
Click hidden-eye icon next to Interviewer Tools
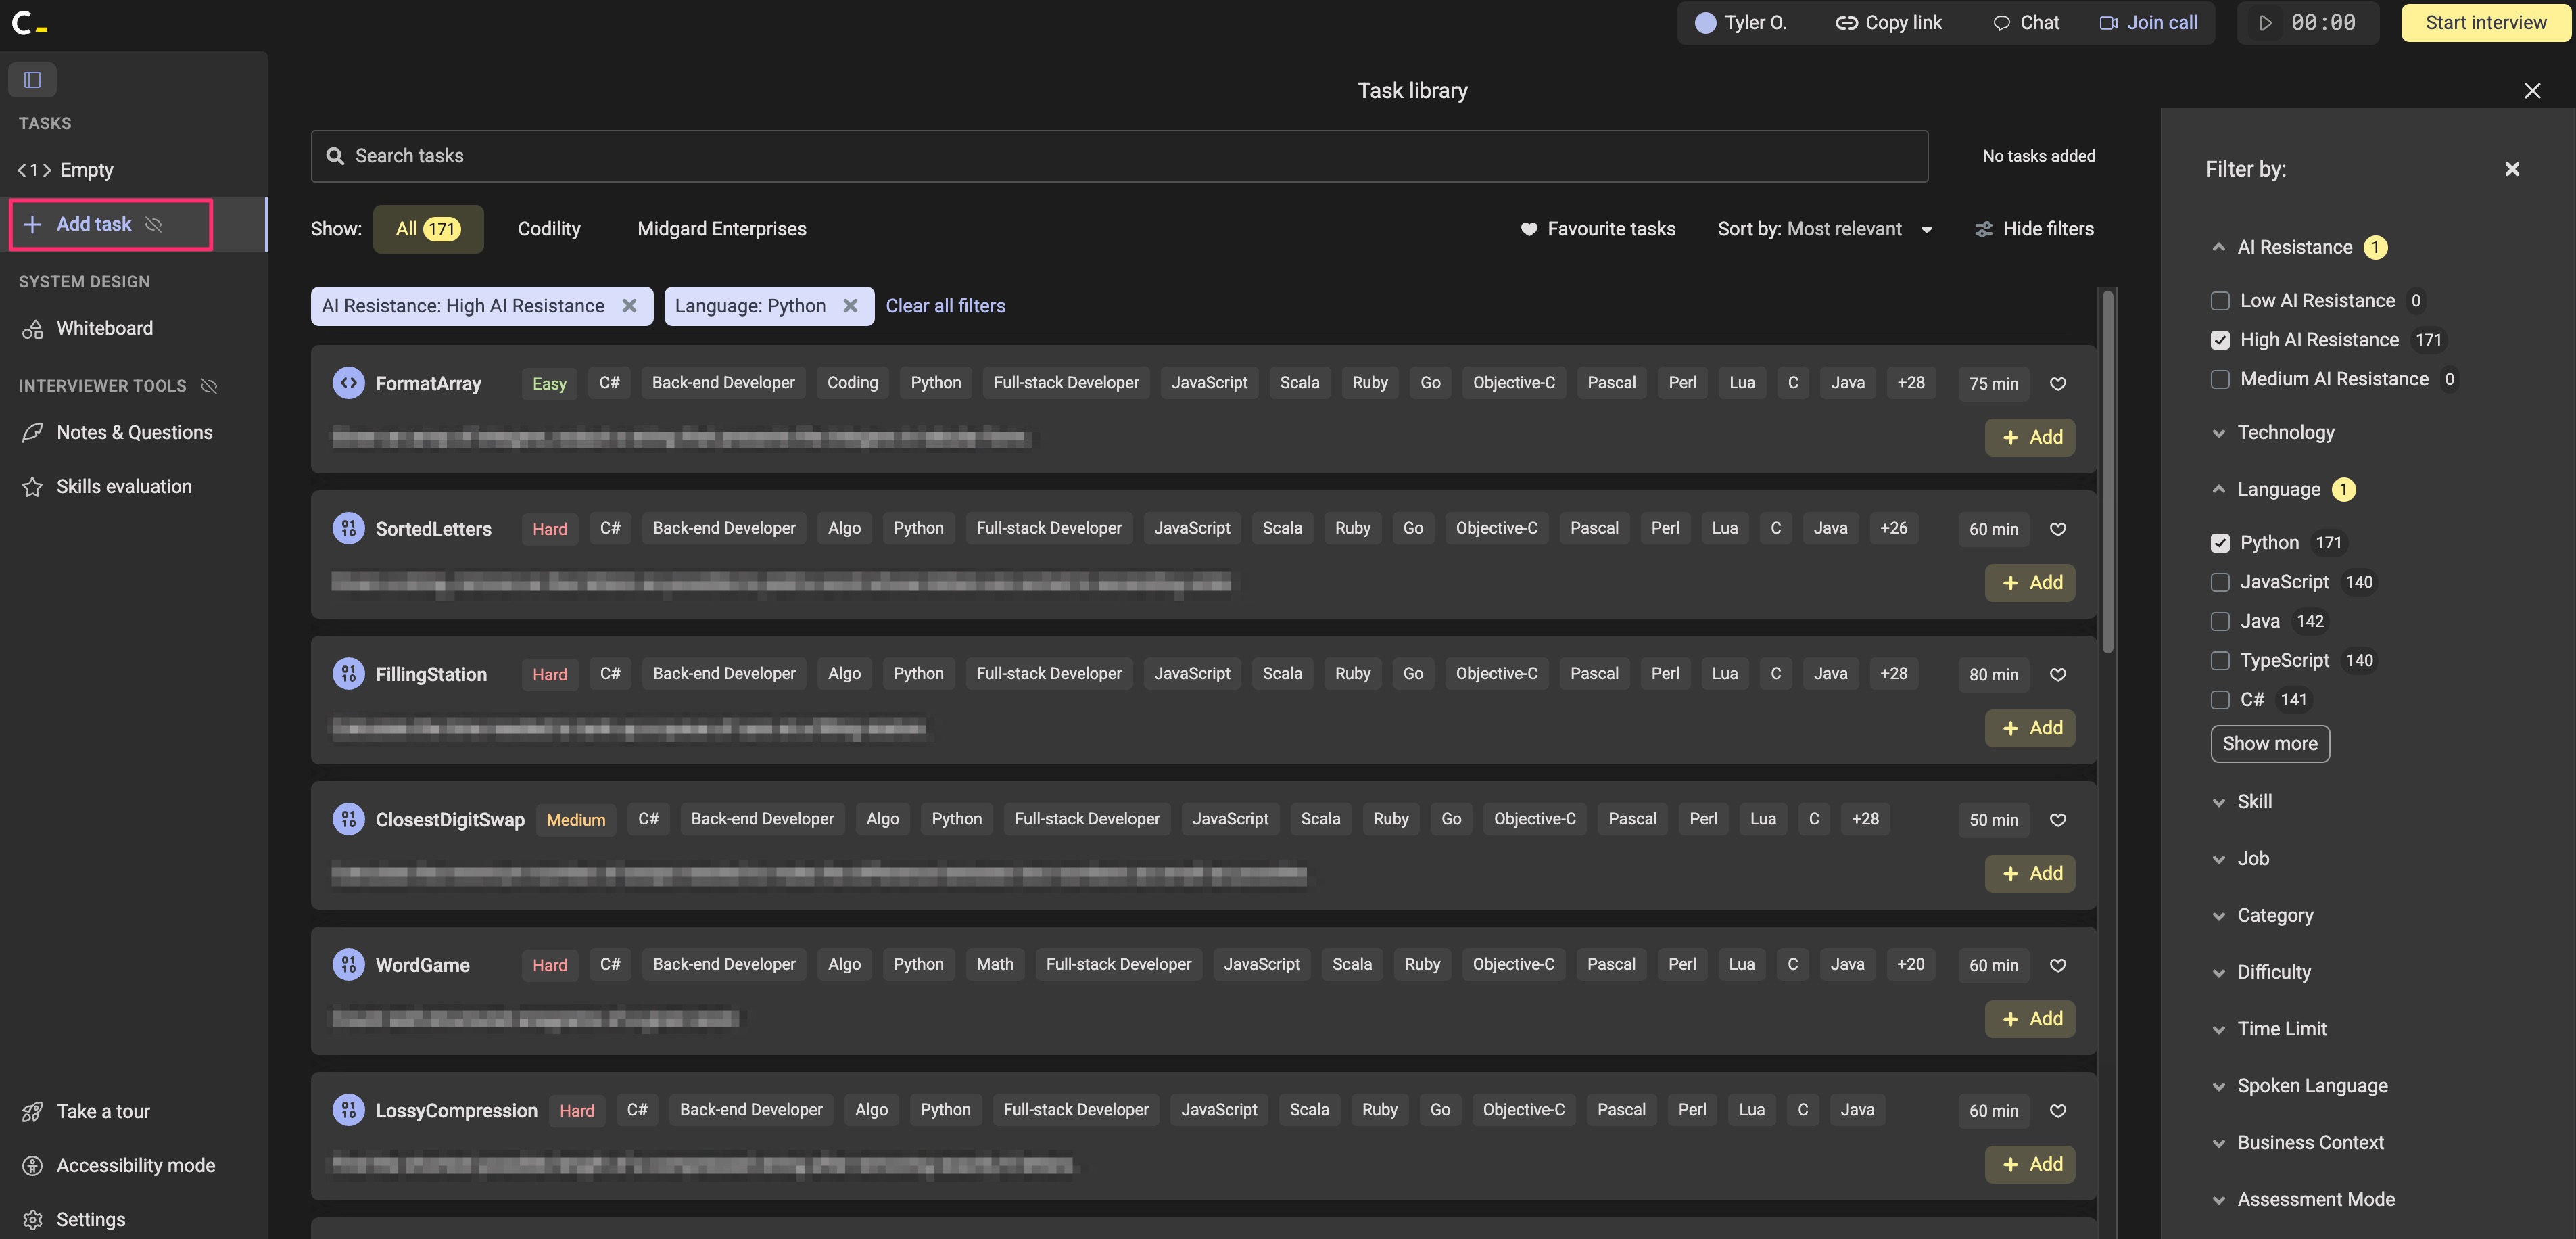pyautogui.click(x=209, y=386)
